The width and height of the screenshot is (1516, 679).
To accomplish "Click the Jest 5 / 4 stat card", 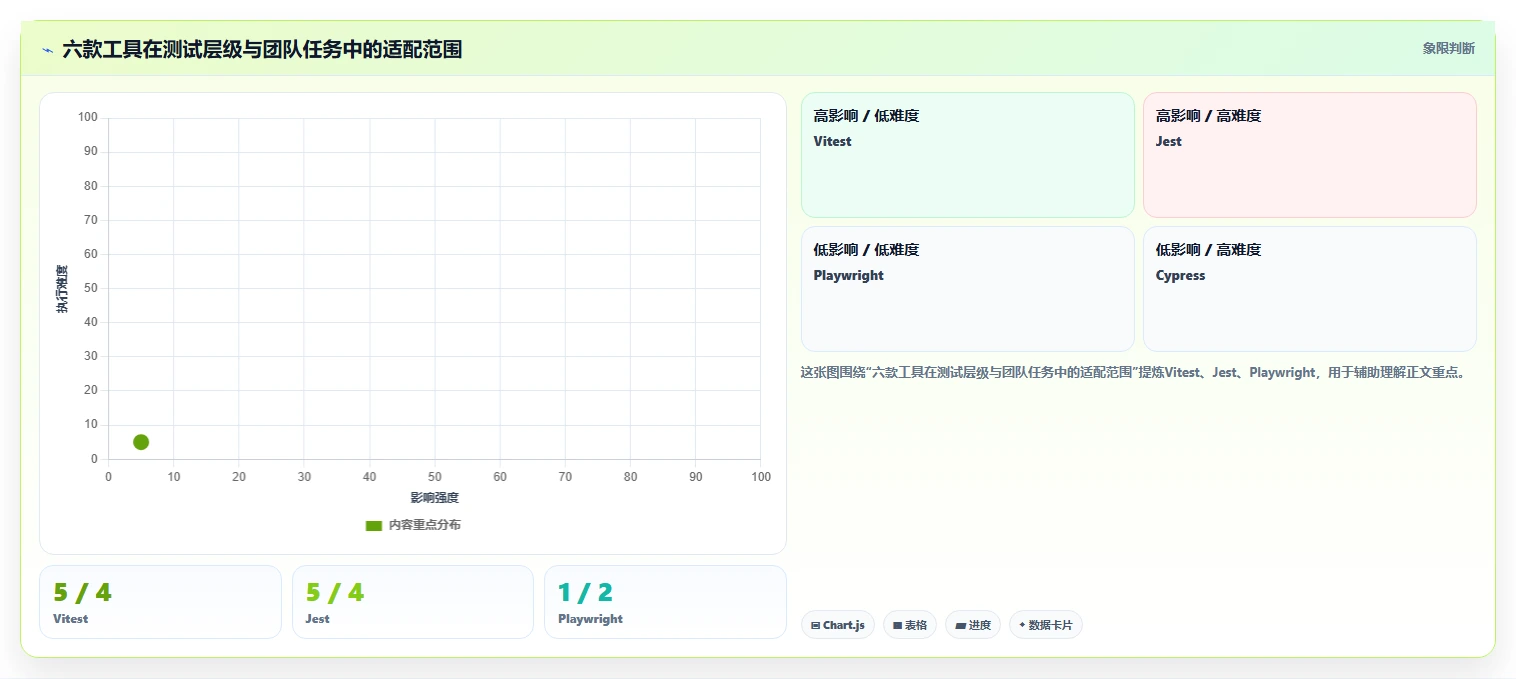I will pyautogui.click(x=413, y=602).
